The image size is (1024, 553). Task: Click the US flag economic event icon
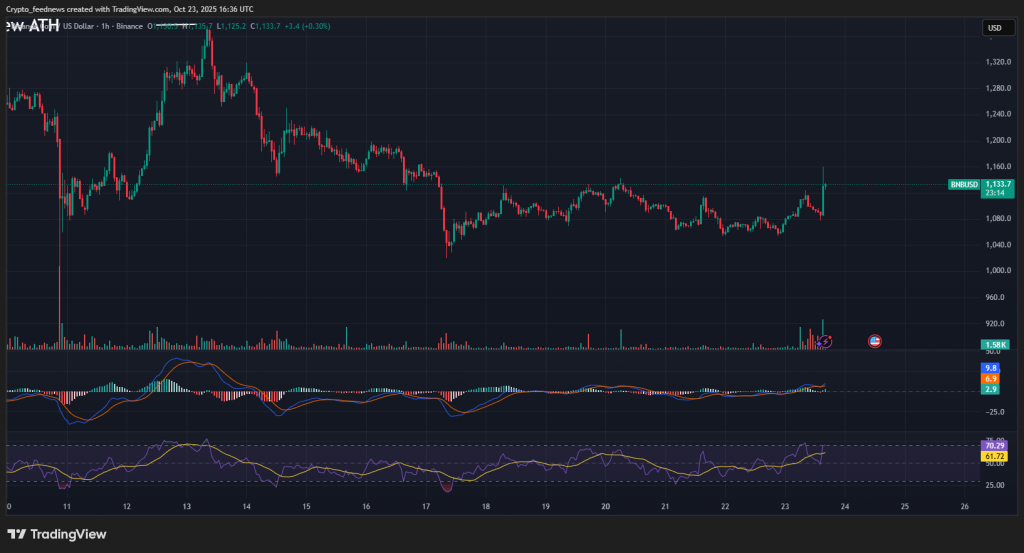tap(875, 341)
